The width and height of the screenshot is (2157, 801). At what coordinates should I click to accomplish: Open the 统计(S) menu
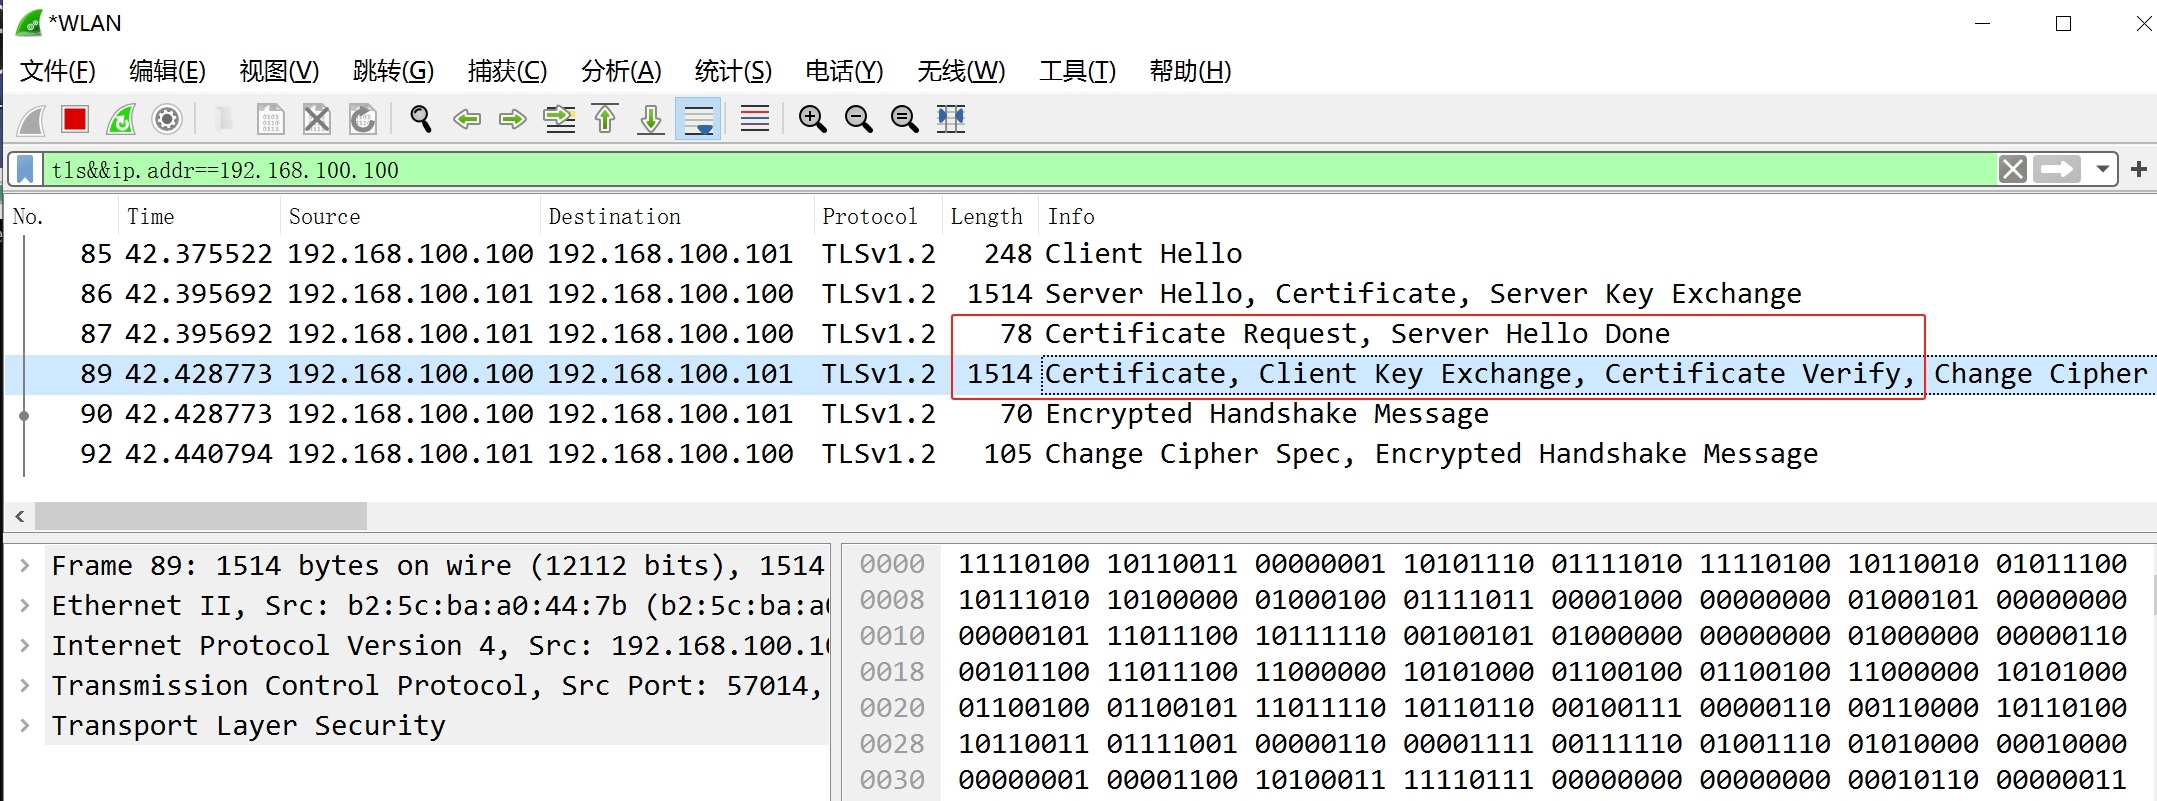tap(733, 71)
